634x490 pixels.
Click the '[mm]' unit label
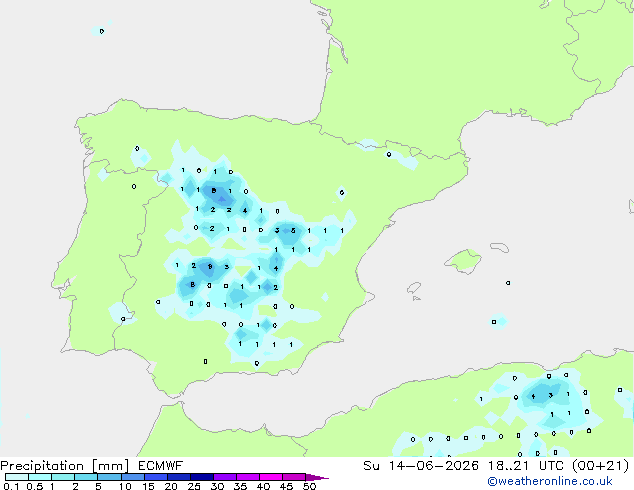111,466
